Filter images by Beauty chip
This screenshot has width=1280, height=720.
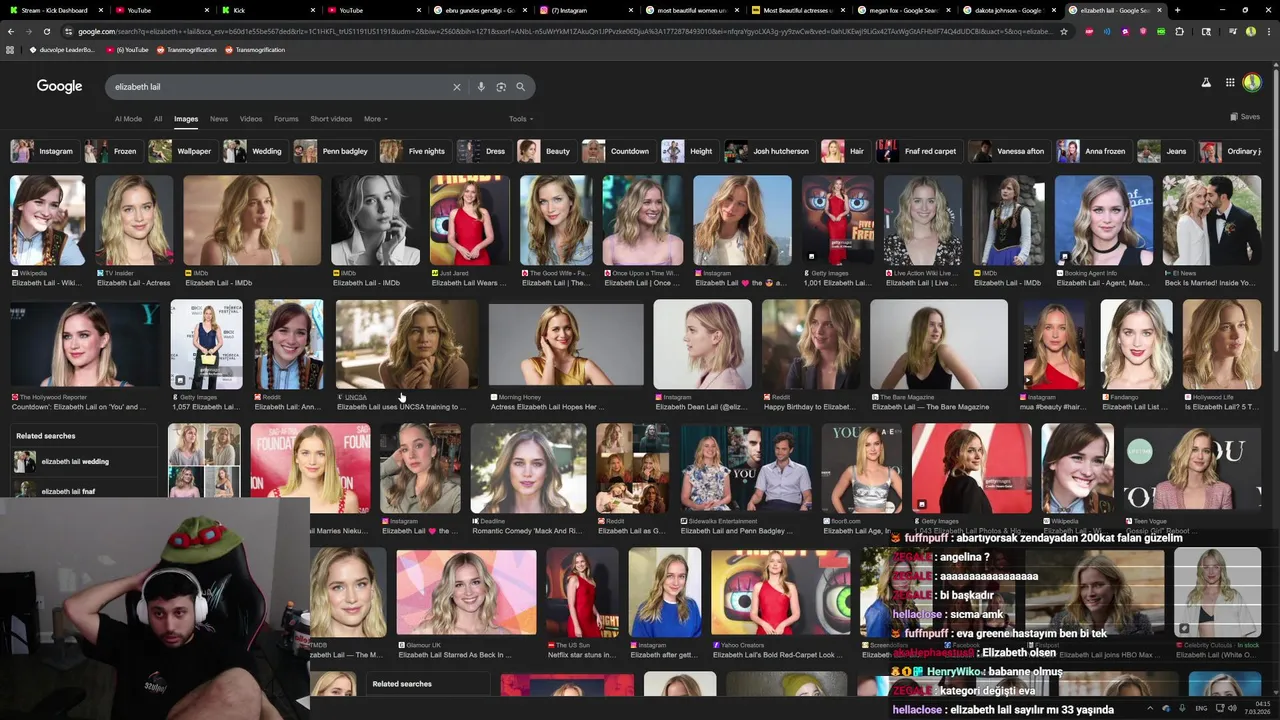click(545, 151)
